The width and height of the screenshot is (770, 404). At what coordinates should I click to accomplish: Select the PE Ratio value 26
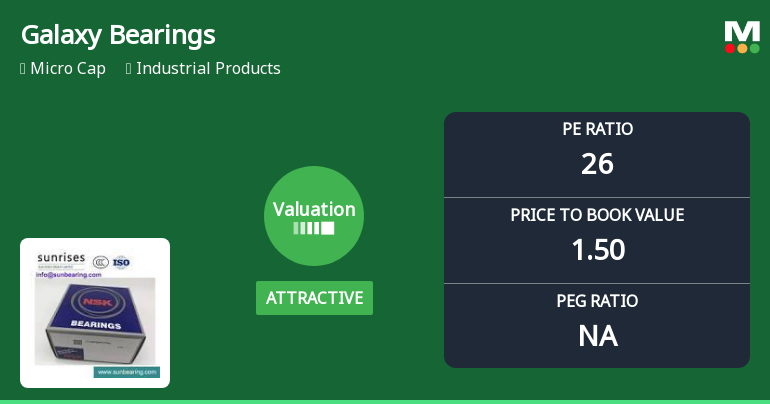coord(597,164)
